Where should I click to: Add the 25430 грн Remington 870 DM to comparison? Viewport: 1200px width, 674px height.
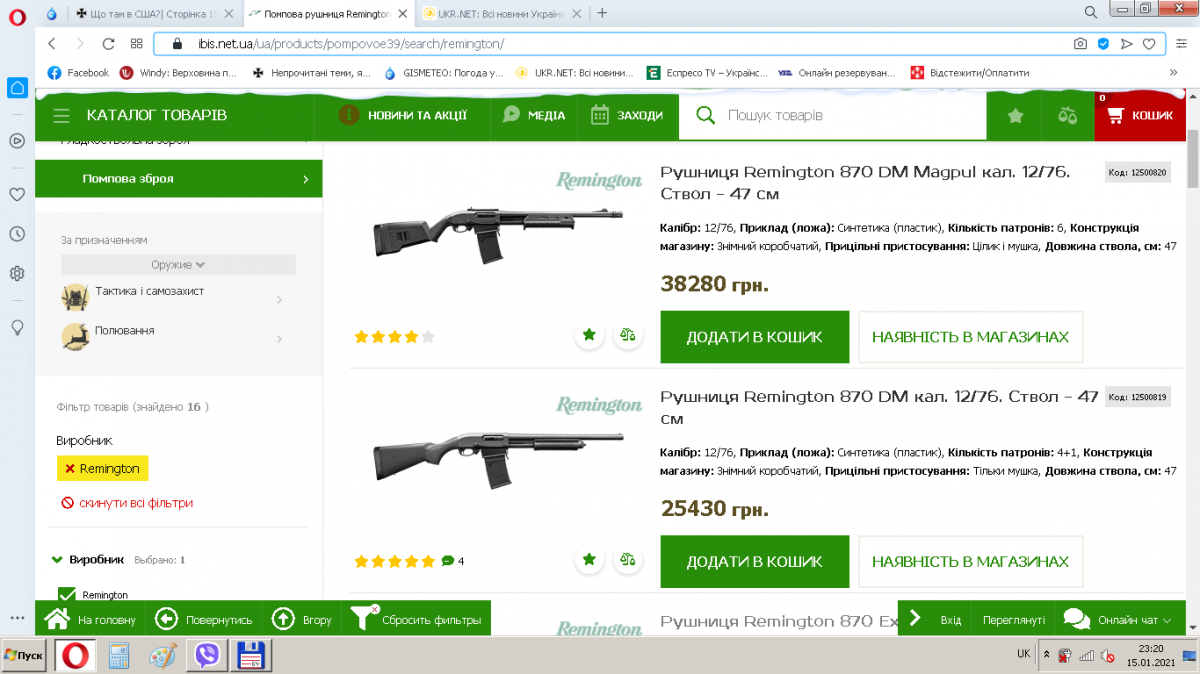(627, 559)
